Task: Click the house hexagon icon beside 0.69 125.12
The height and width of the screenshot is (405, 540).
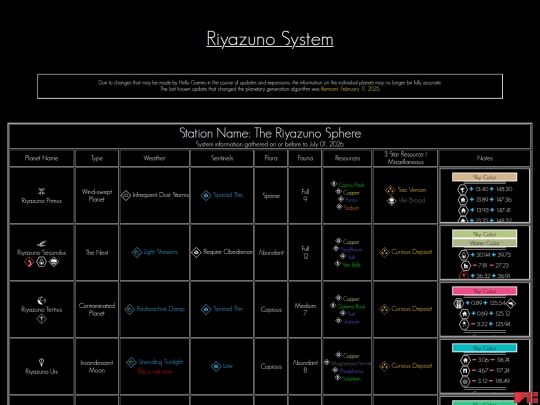Action: (465, 314)
